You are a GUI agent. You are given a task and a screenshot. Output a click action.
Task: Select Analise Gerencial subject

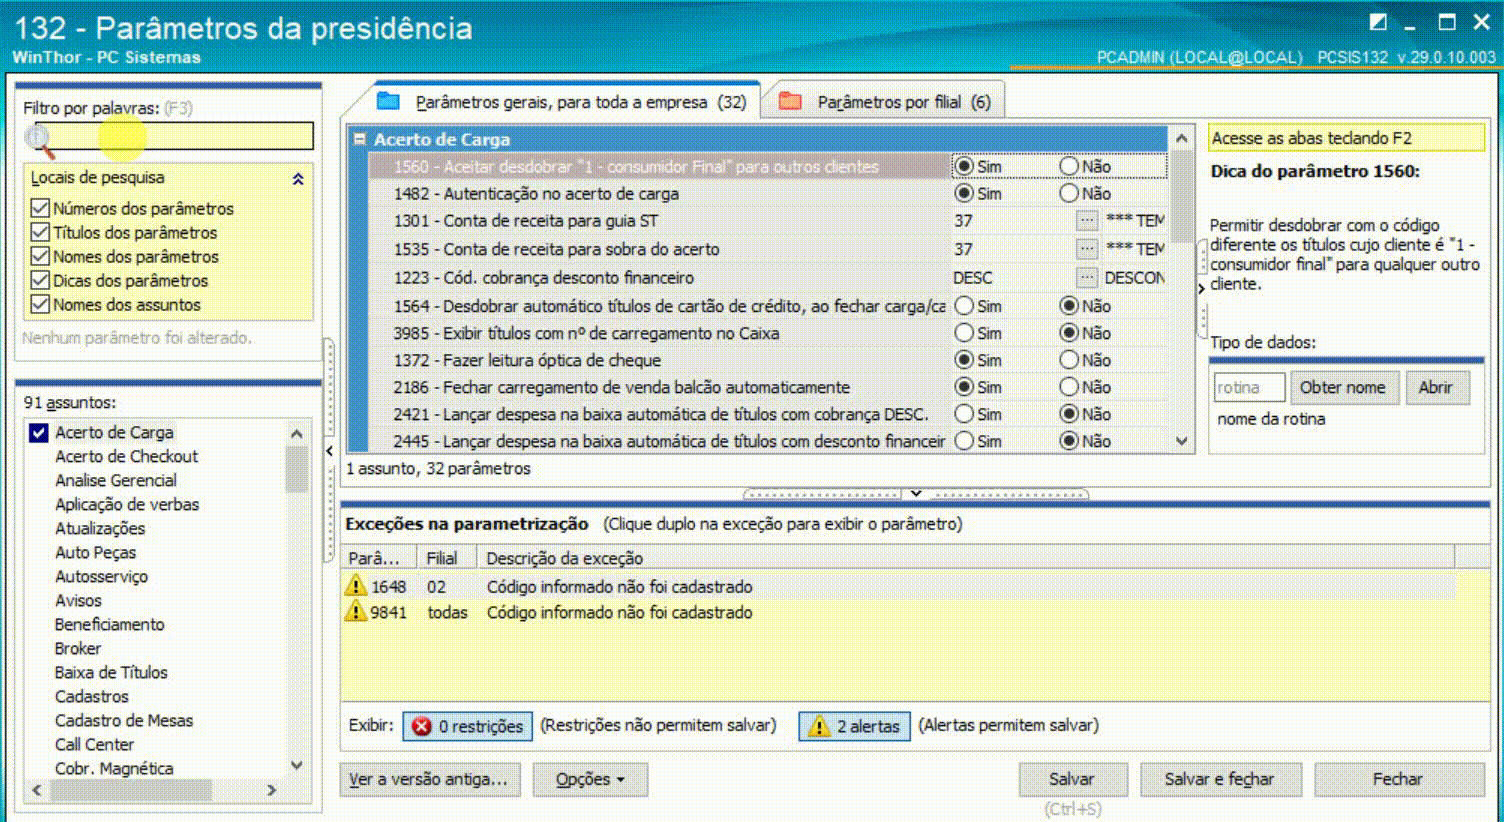(x=116, y=480)
